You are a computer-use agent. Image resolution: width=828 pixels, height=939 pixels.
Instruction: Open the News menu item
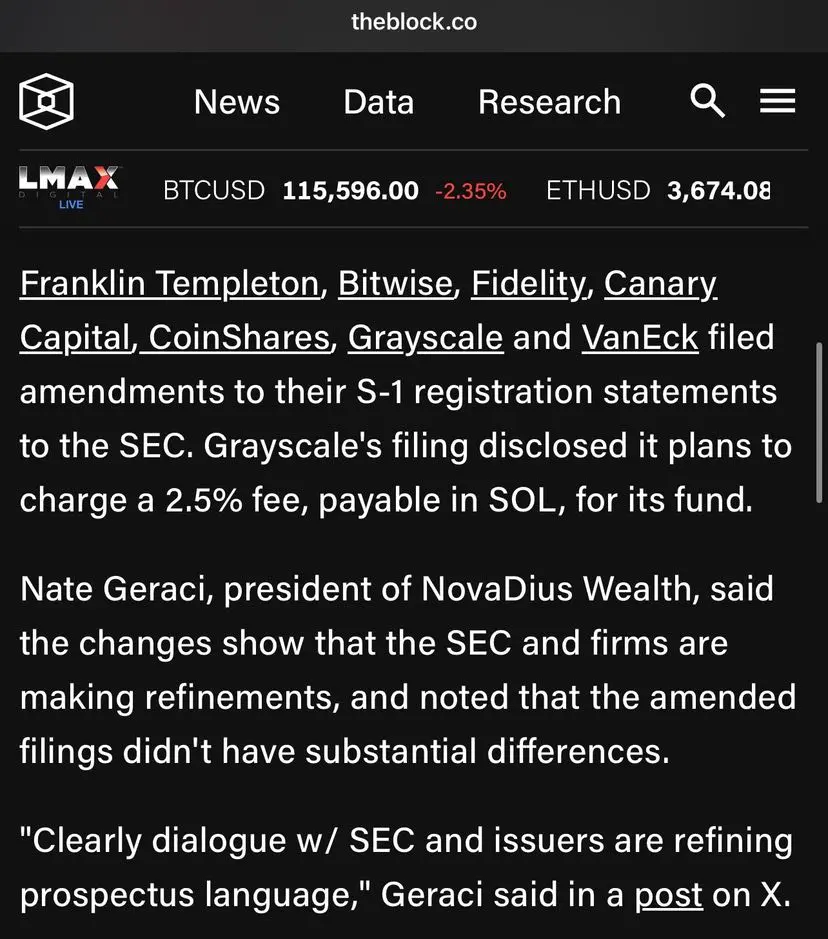tap(237, 102)
